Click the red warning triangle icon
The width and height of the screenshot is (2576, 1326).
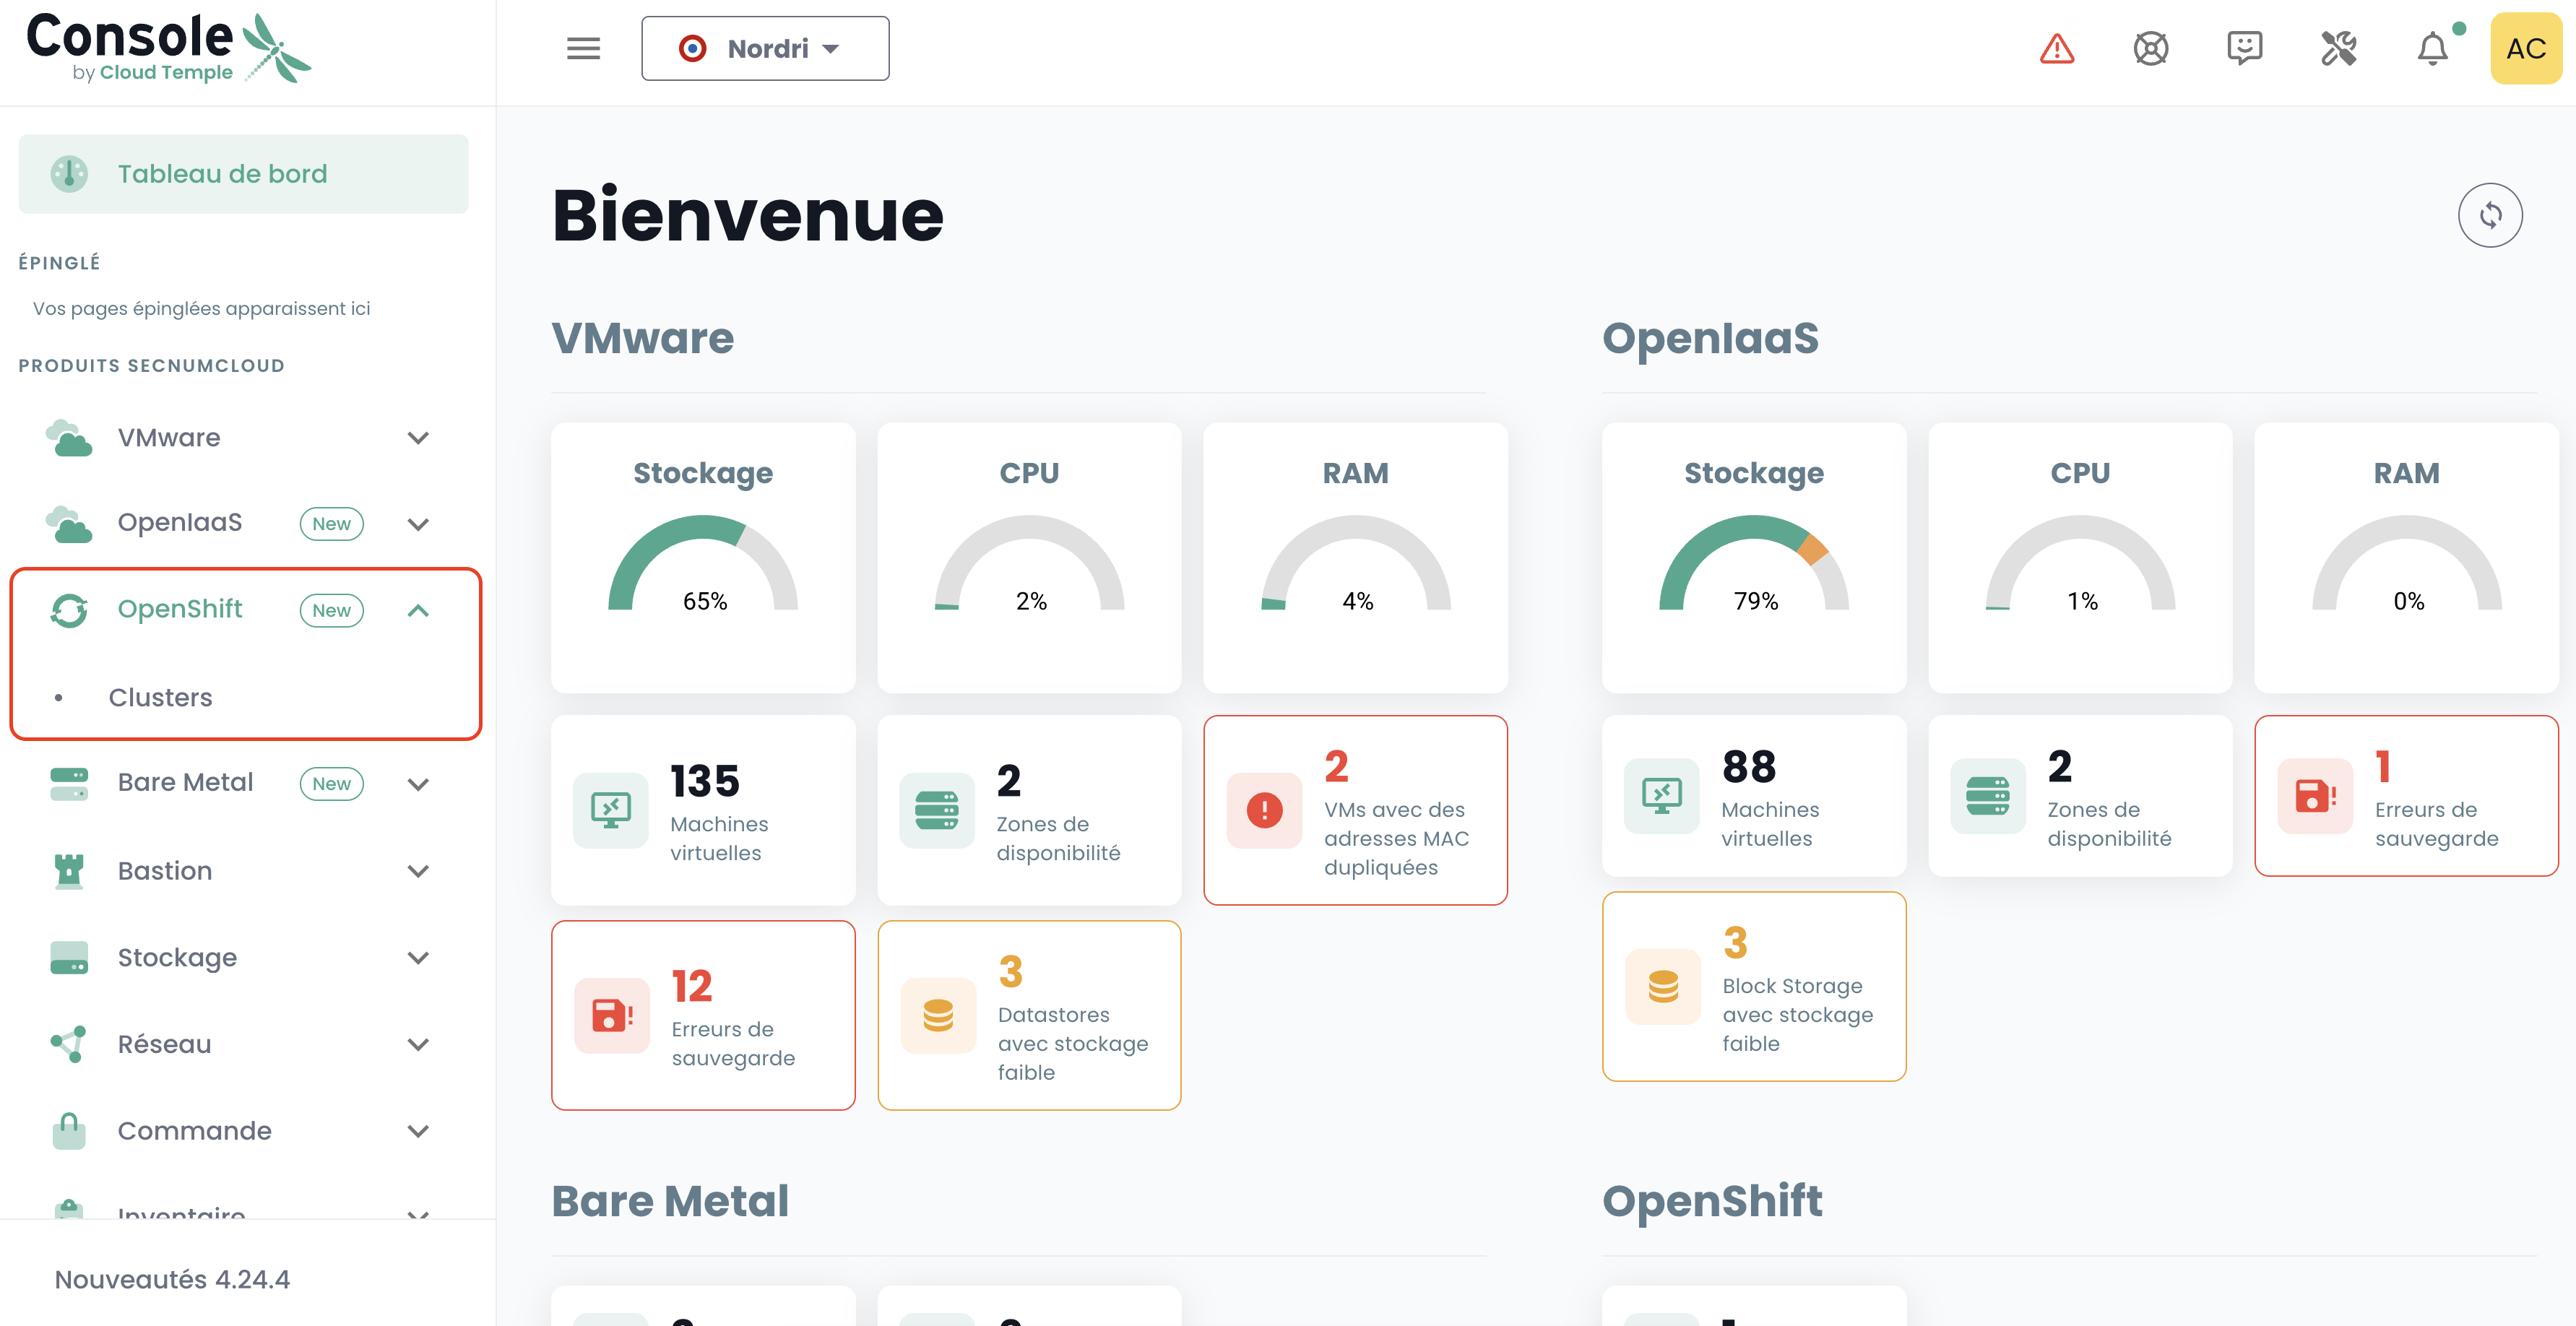[x=2056, y=48]
